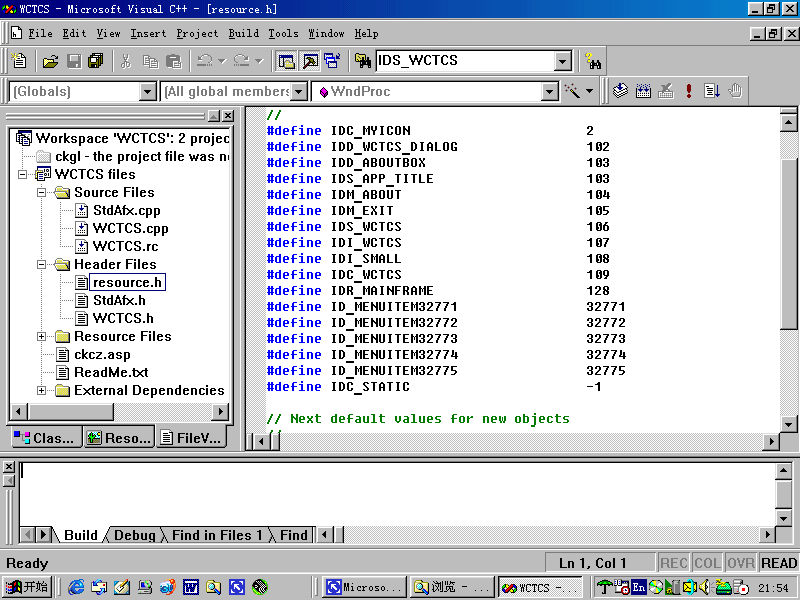Screen dimensions: 800x600
Task: Open the (Globals) class dropdown
Action: 147,92
